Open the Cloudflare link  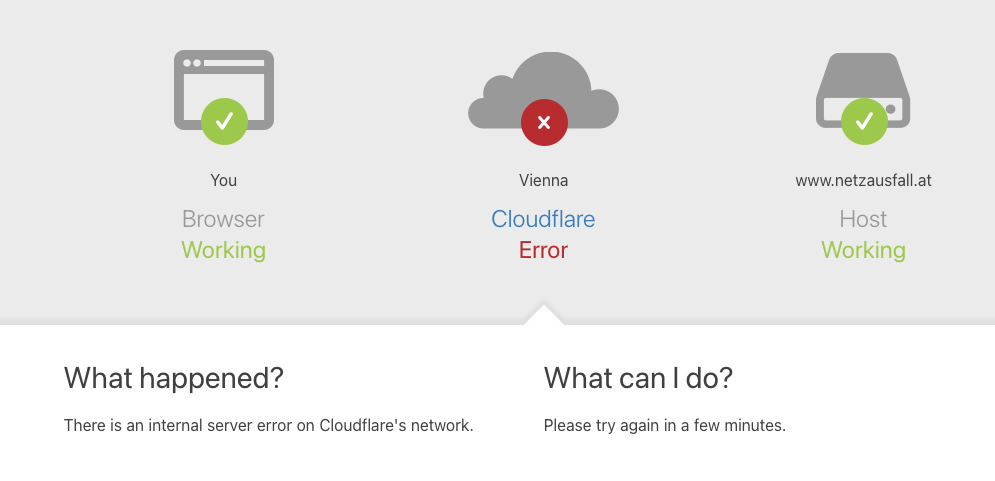coord(543,219)
